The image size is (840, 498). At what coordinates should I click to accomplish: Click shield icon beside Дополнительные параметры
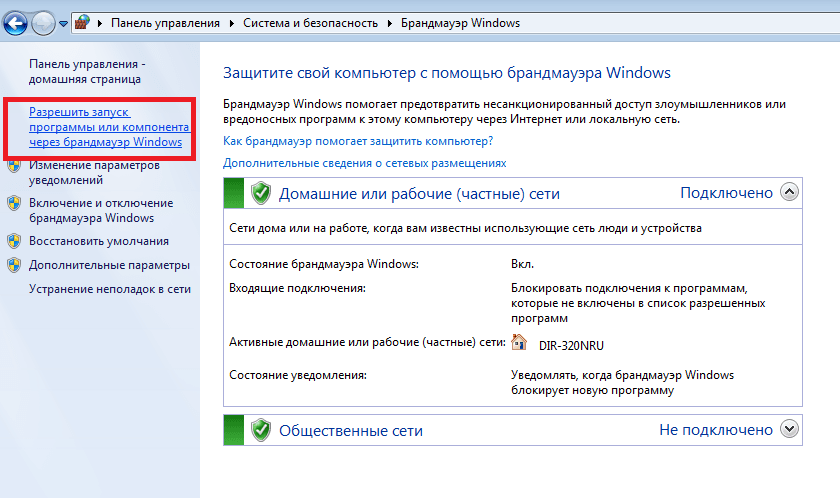tap(14, 265)
